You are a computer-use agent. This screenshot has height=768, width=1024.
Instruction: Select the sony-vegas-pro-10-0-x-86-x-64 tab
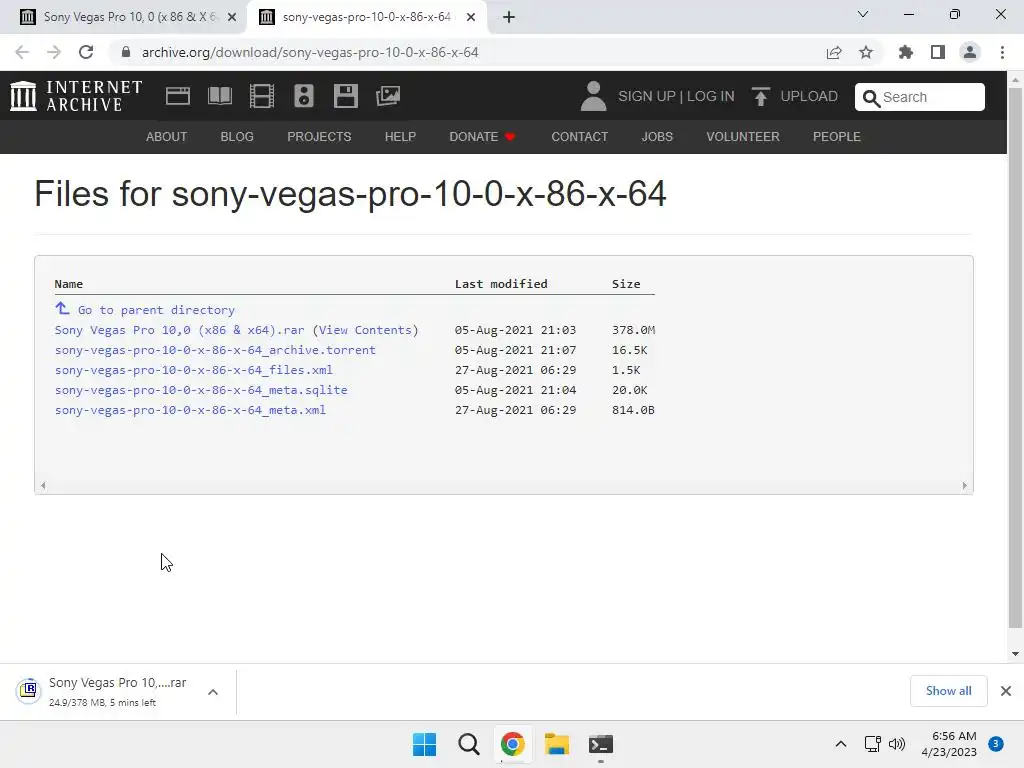[366, 17]
